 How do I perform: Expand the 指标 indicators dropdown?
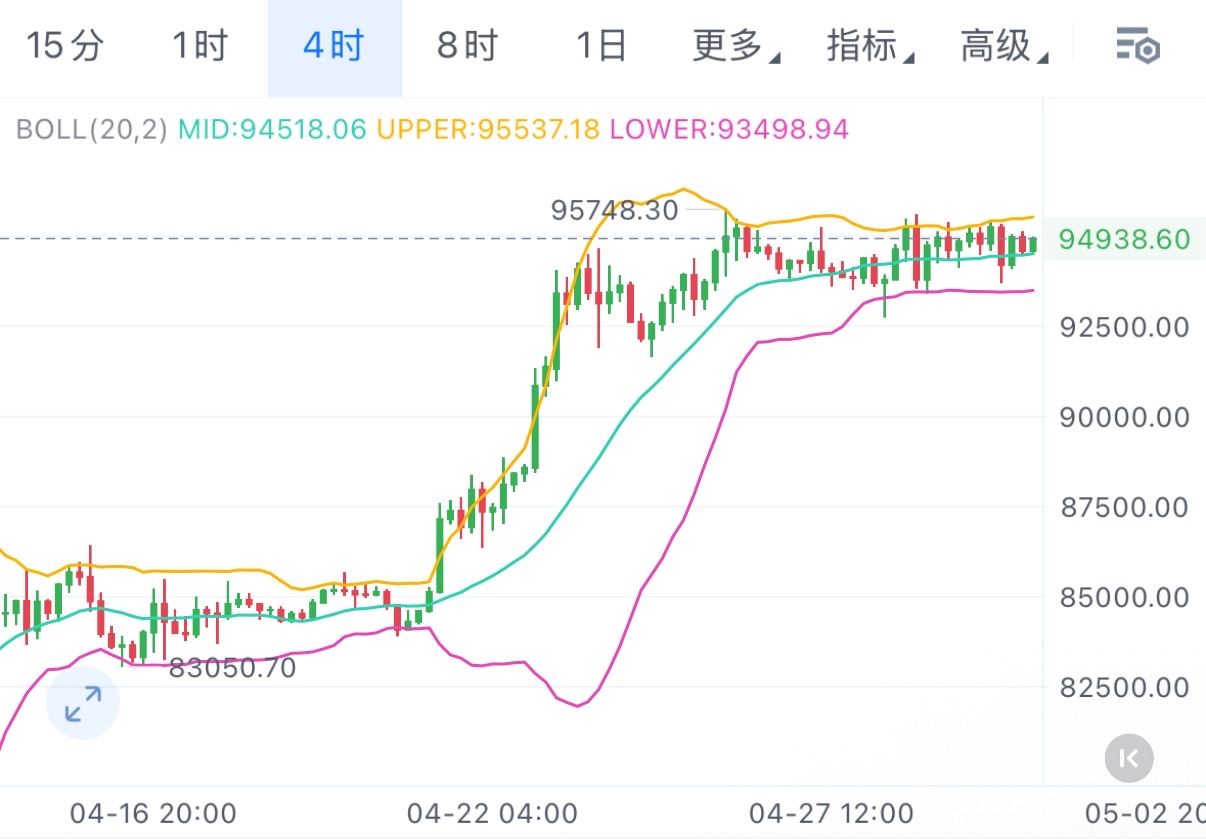870,46
